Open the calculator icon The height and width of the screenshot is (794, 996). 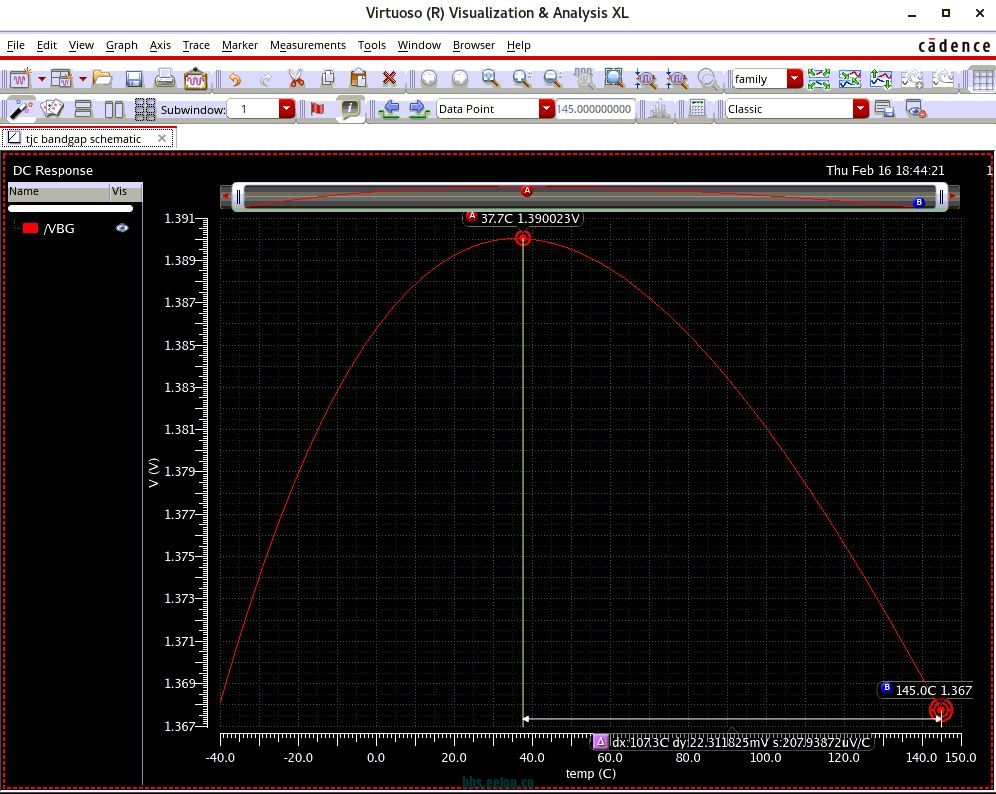pyautogui.click(x=697, y=109)
